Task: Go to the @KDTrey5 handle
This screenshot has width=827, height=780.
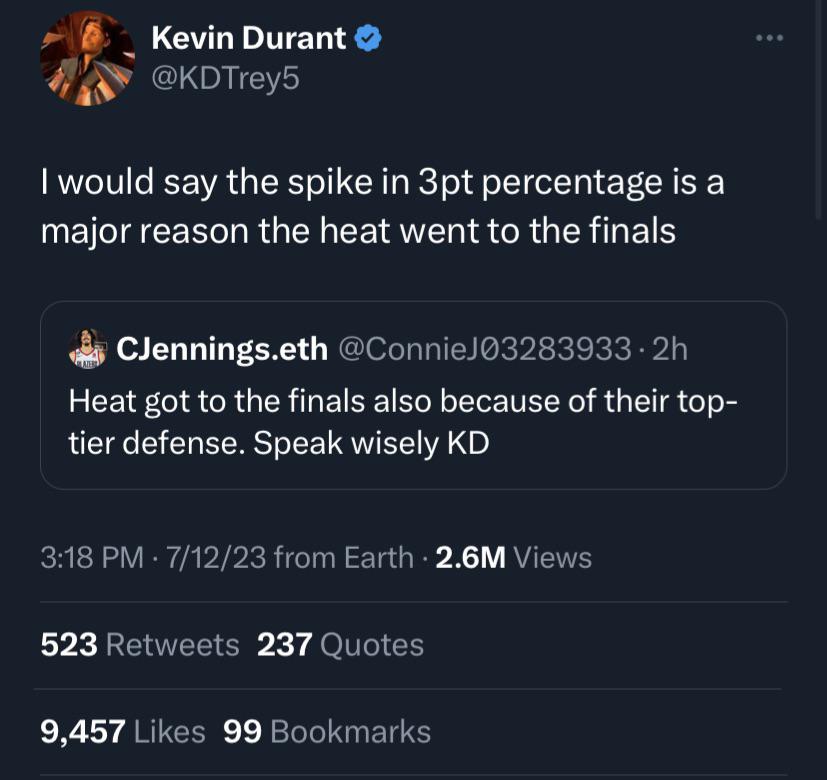Action: pyautogui.click(x=224, y=78)
